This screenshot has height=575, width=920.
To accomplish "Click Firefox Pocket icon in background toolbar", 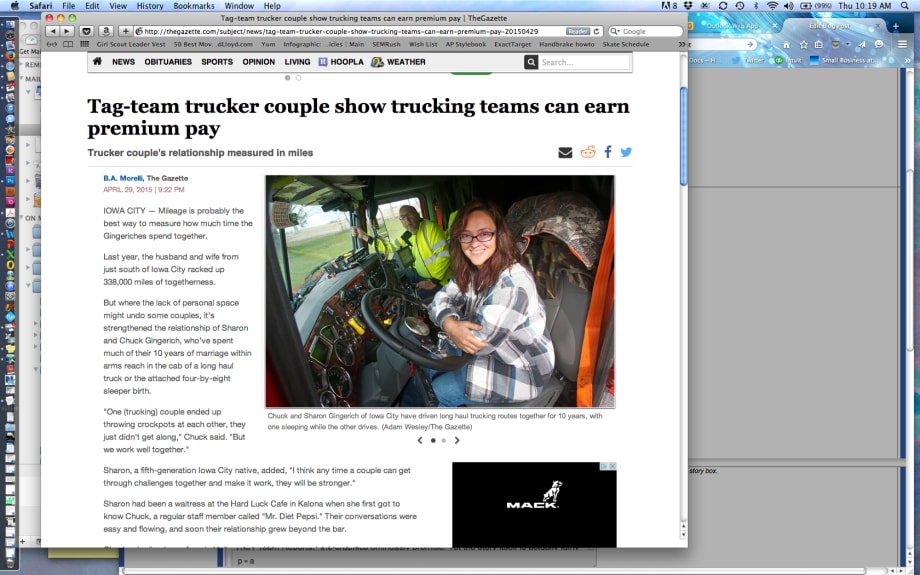I will (x=836, y=45).
